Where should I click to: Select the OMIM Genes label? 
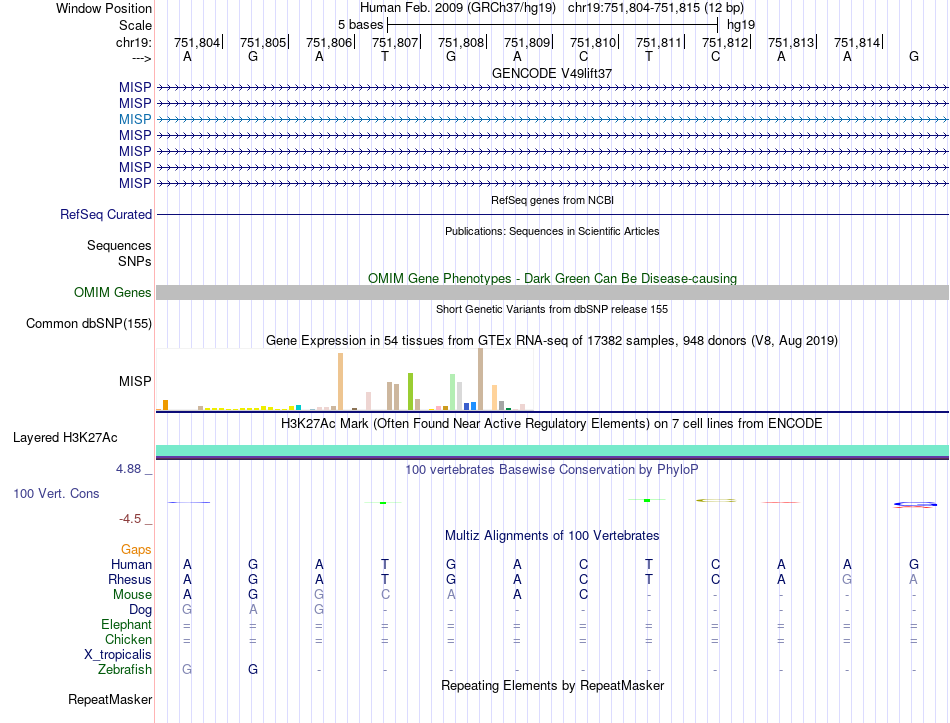click(113, 293)
